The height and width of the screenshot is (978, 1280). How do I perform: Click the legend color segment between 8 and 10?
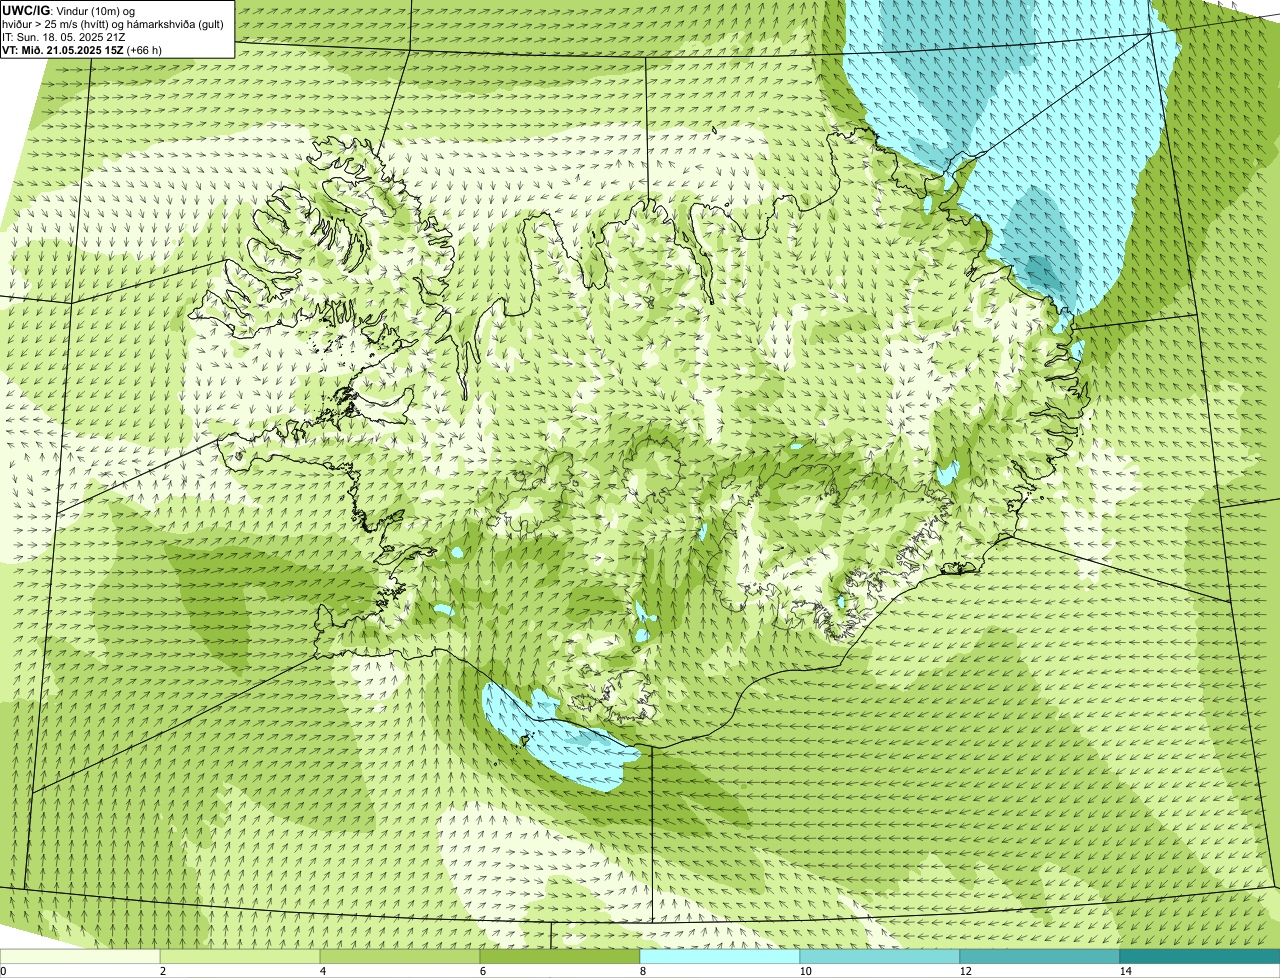[x=720, y=956]
